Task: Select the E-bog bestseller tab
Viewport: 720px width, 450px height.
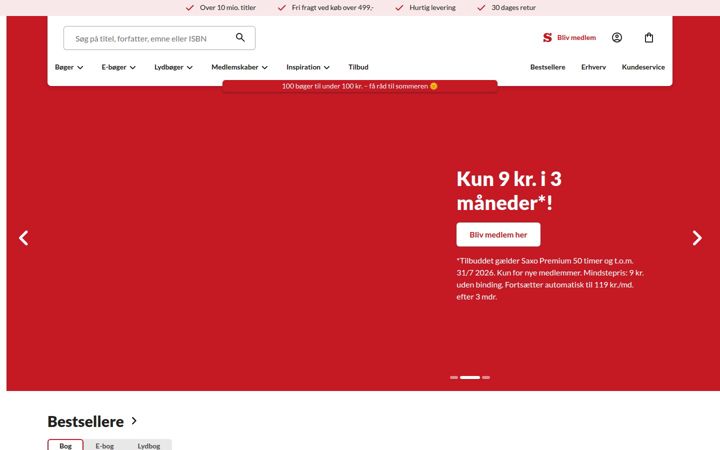Action: (x=105, y=445)
